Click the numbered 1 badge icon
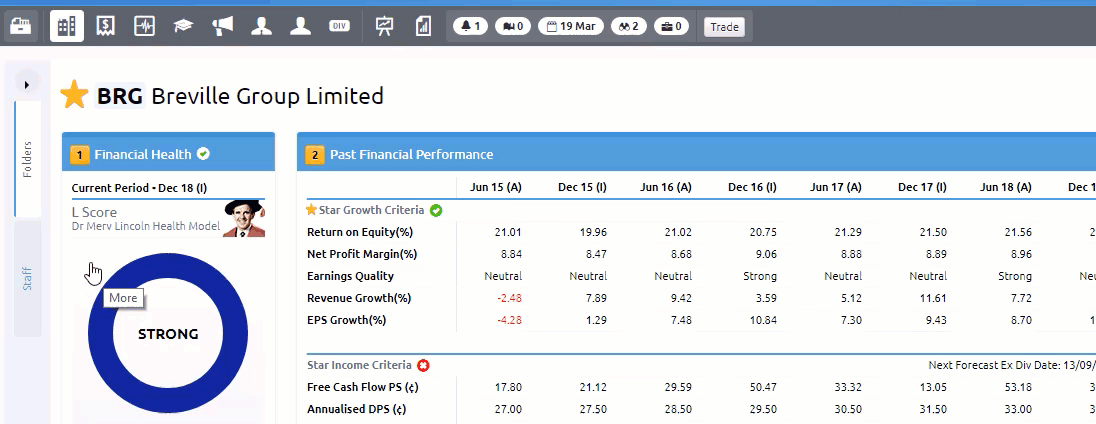The height and width of the screenshot is (424, 1096). coord(80,154)
